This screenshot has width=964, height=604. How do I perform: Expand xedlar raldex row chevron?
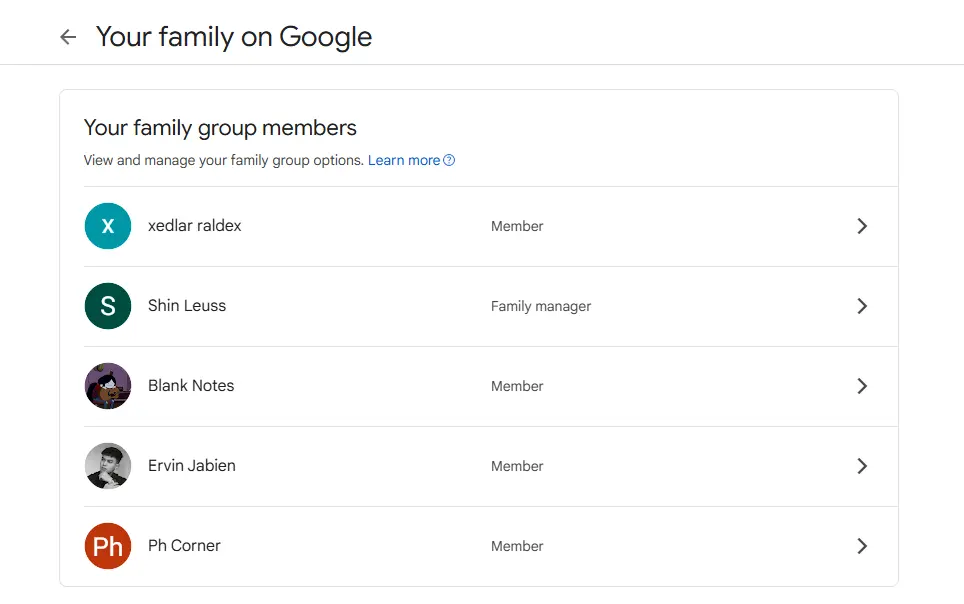click(862, 226)
